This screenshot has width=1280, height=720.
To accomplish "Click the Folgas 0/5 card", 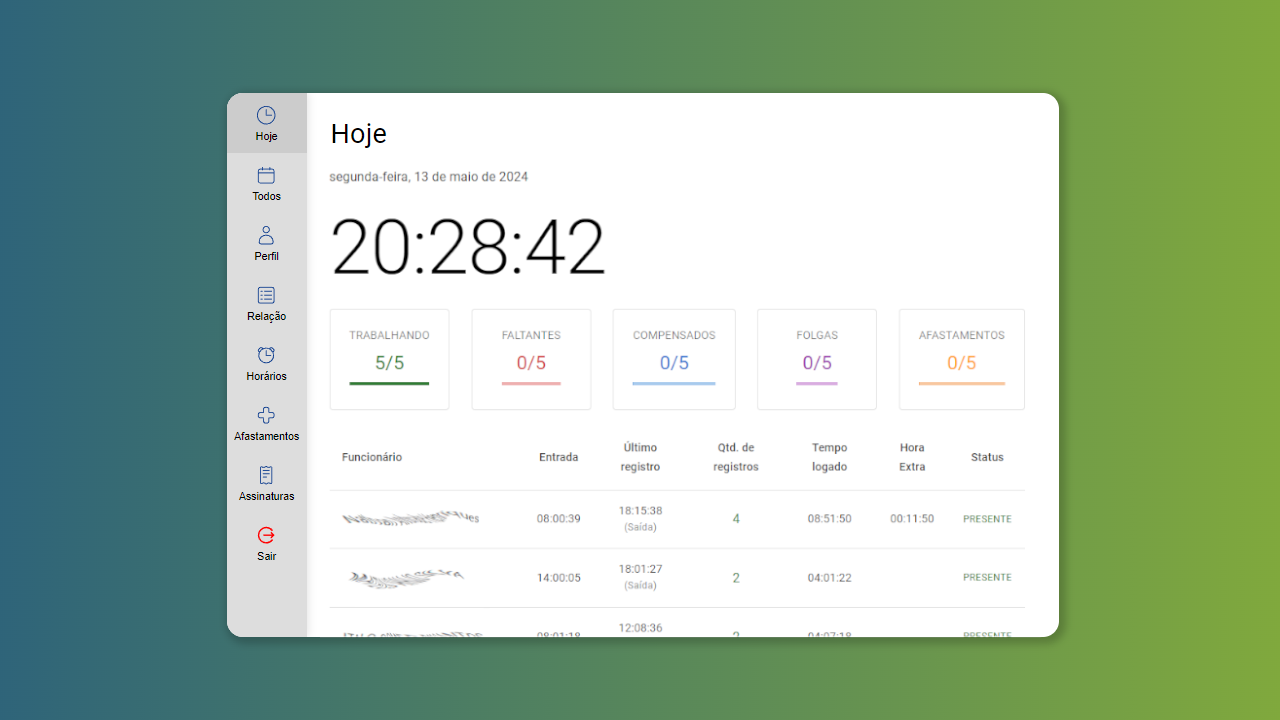I will pos(817,359).
